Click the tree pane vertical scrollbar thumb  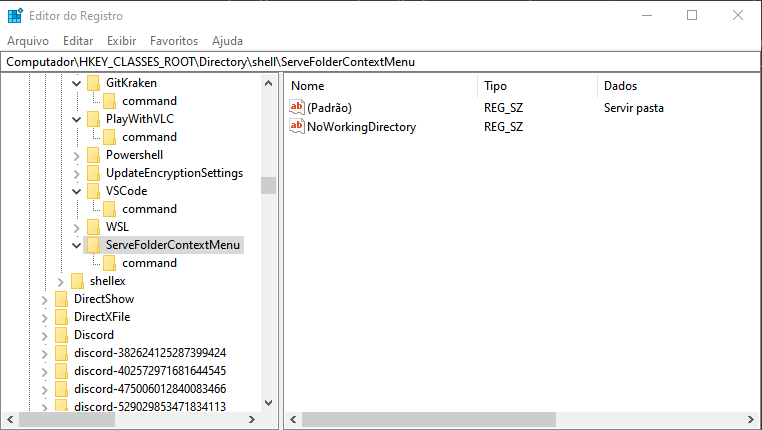point(268,185)
